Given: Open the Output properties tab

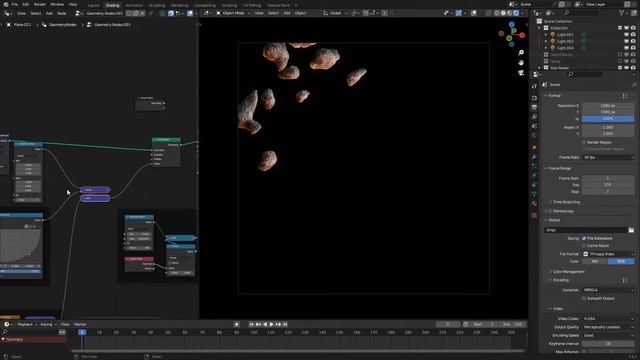Looking at the screenshot, I should pyautogui.click(x=534, y=107).
